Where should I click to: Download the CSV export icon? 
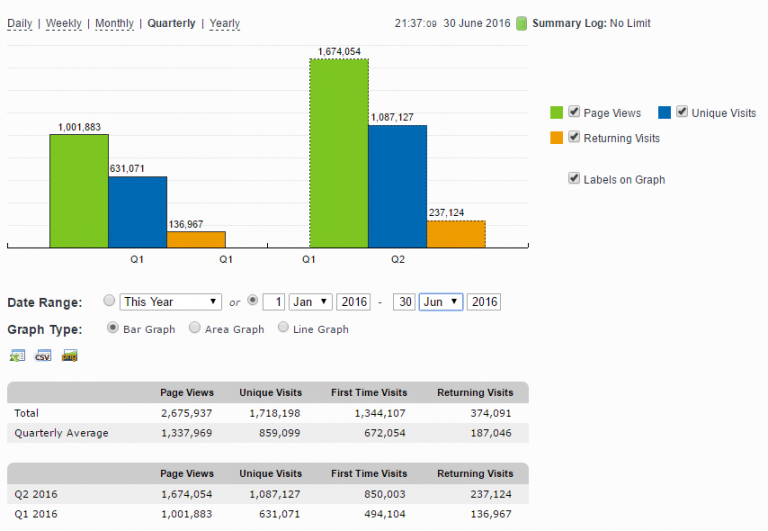[43, 356]
